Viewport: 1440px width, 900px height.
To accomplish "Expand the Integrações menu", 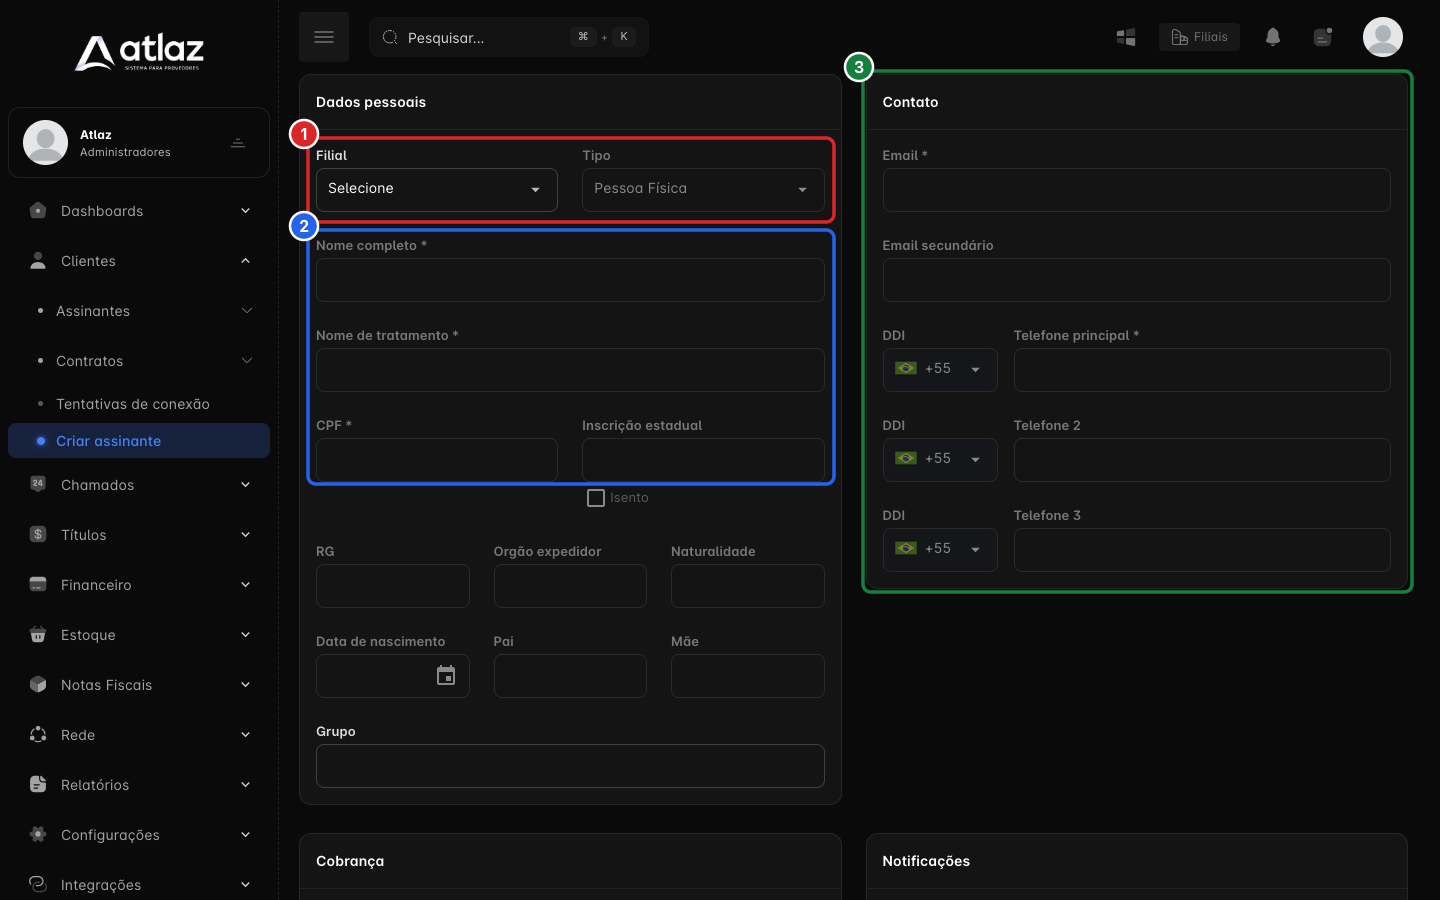I will click(x=139, y=885).
